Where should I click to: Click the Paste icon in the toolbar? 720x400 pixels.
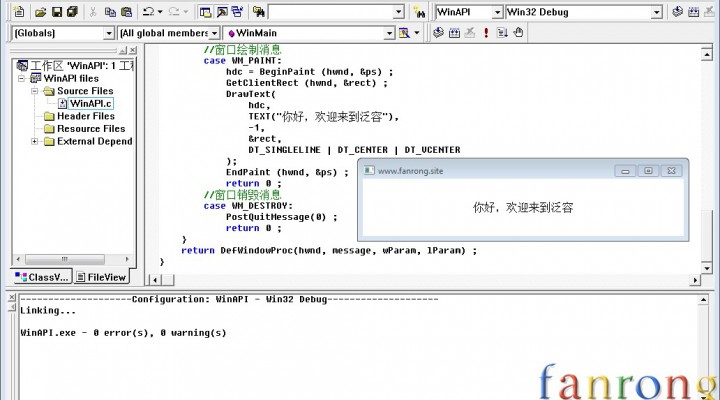(x=126, y=12)
